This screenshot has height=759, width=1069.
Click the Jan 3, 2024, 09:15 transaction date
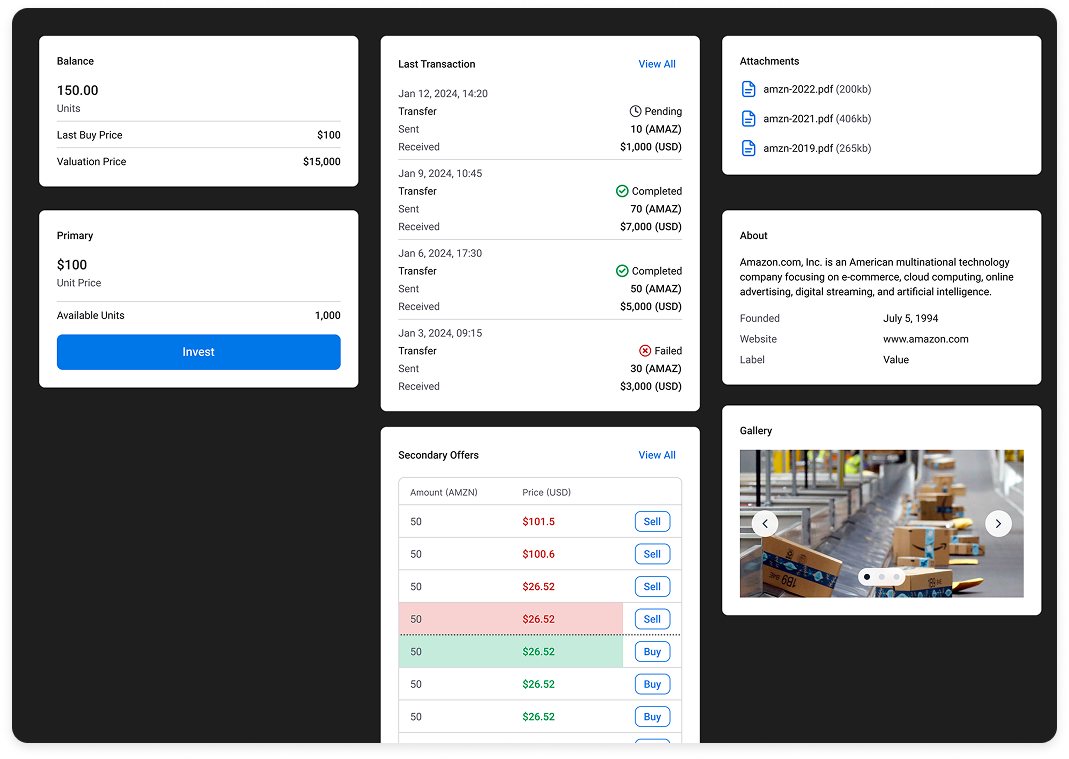click(x=440, y=333)
